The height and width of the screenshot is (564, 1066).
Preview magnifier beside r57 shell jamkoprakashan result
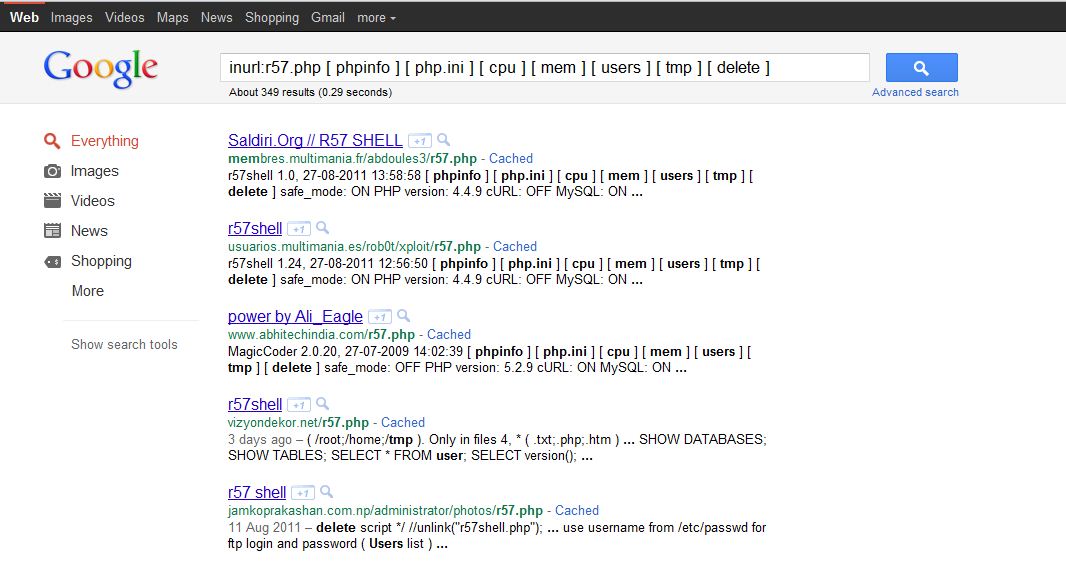pyautogui.click(x=326, y=492)
